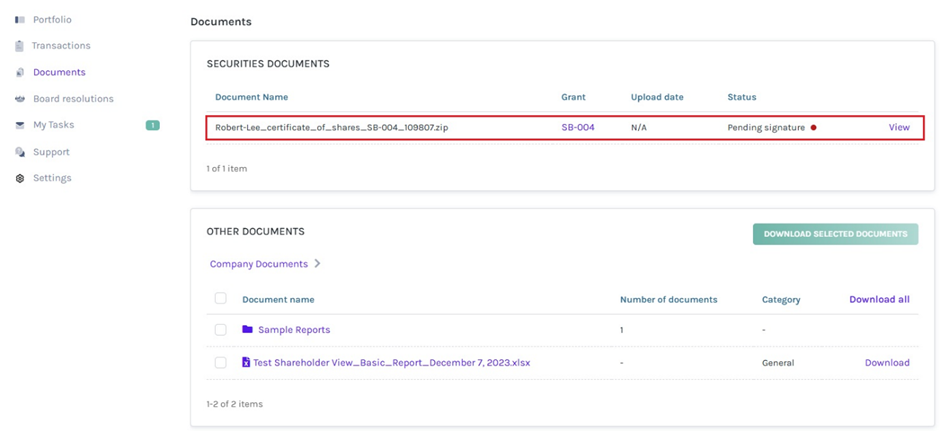This screenshot has height=431, width=940.
Task: Click the Board resolutions icon
Action: point(19,99)
